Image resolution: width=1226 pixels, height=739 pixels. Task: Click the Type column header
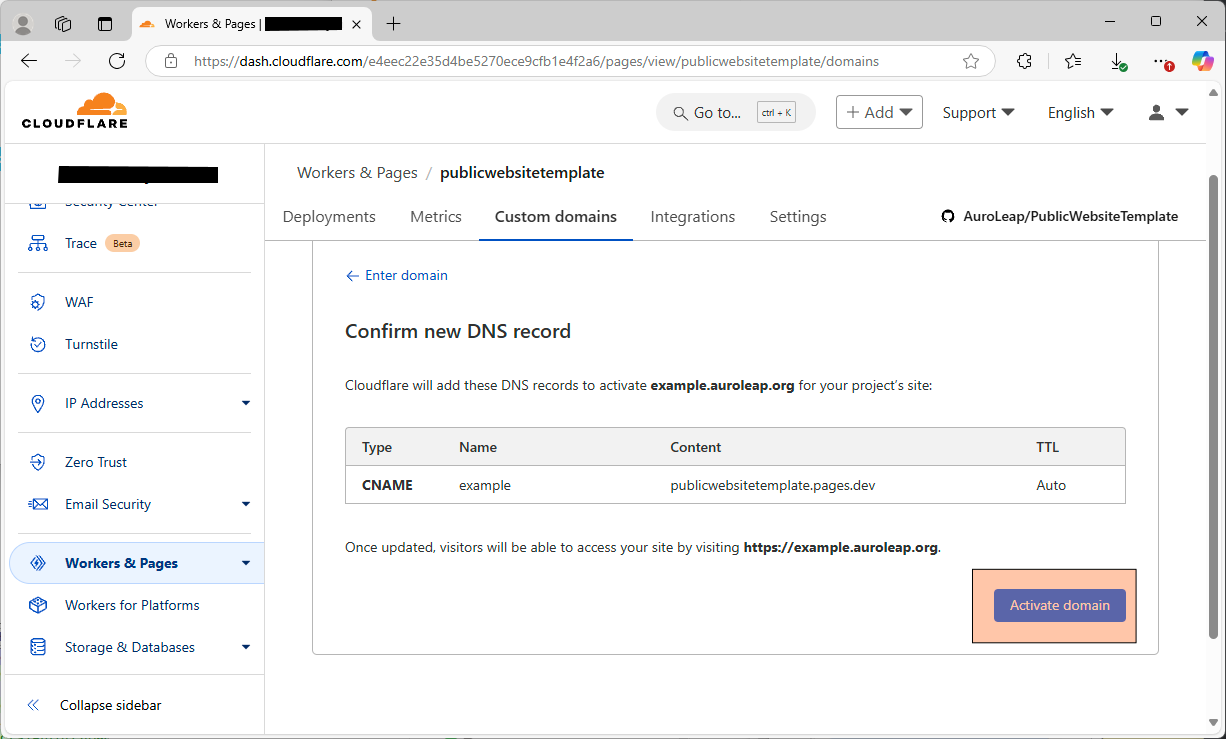(x=377, y=447)
